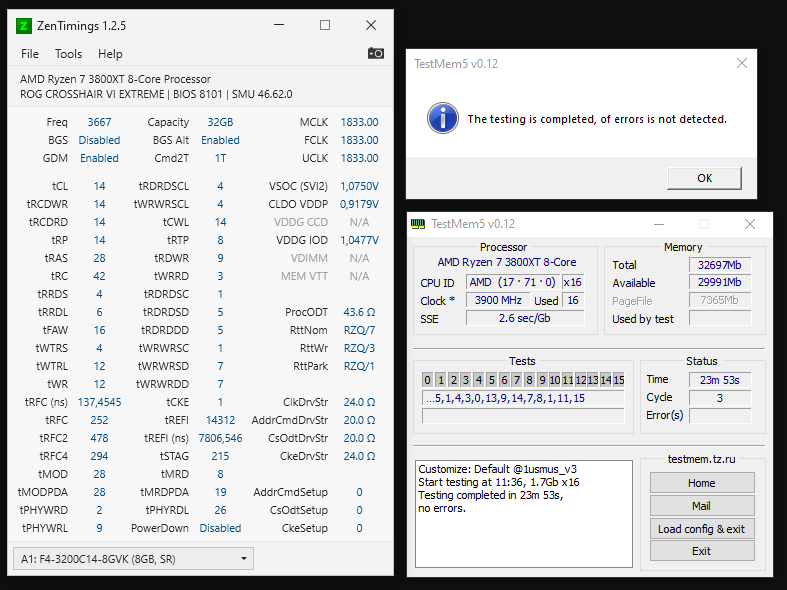Click the PowerDown value Disabled
The height and width of the screenshot is (590, 787).
coord(220,528)
